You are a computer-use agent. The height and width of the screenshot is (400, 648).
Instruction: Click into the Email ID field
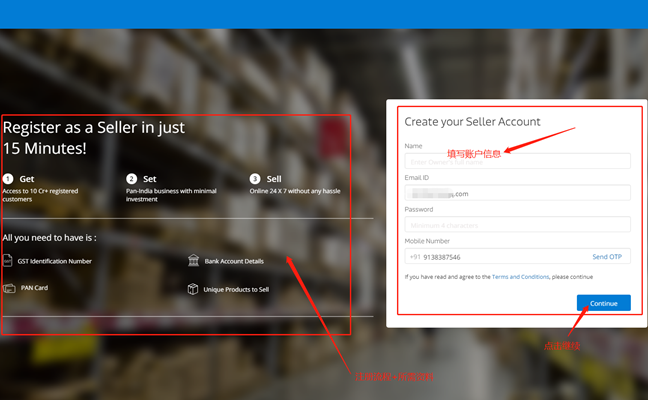(x=517, y=193)
